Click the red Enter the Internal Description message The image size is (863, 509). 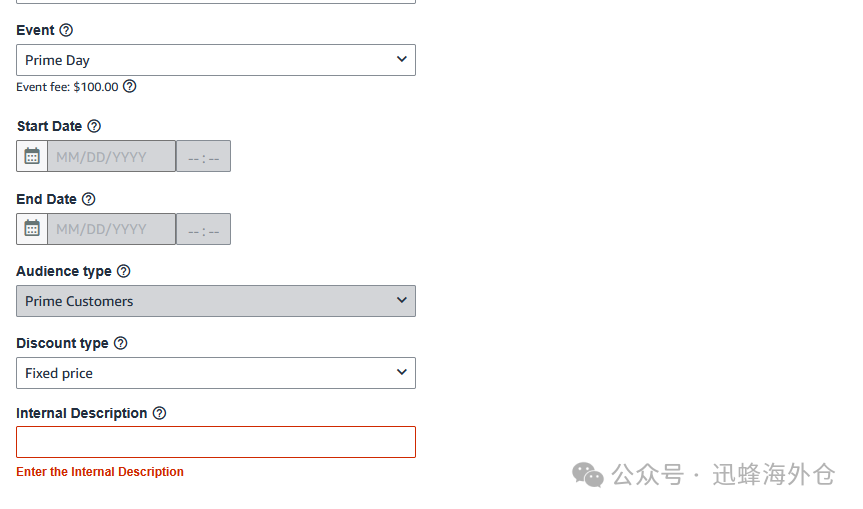100,472
